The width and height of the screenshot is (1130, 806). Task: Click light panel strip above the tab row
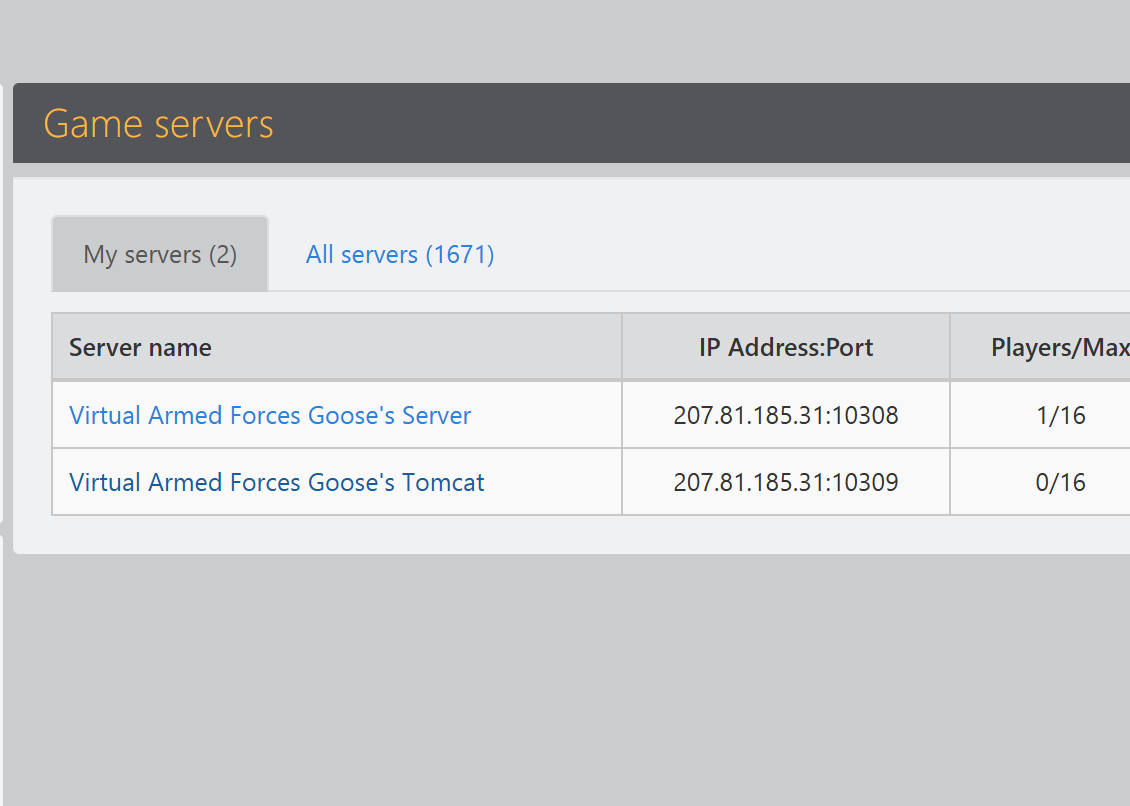pyautogui.click(x=570, y=196)
